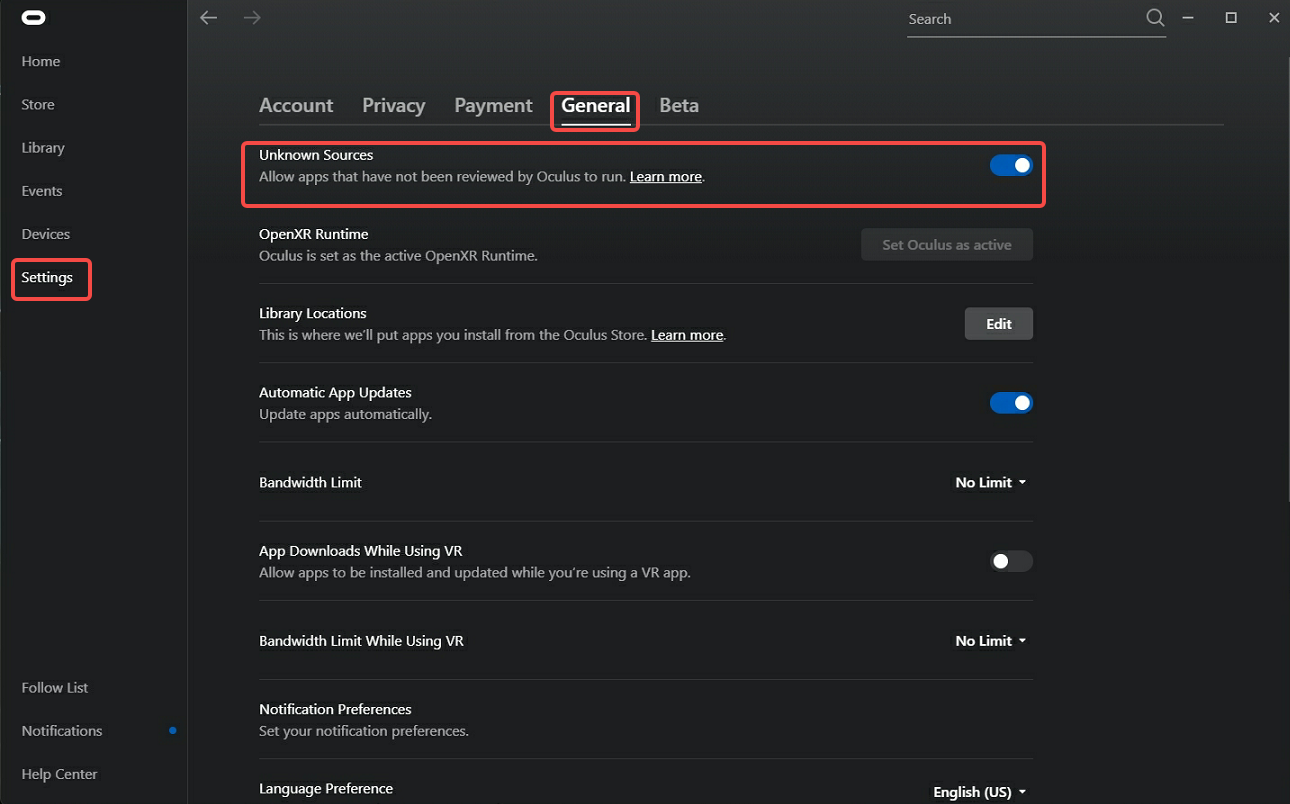Image resolution: width=1290 pixels, height=804 pixels.
Task: Open Follow List in the sidebar
Action: tap(55, 688)
